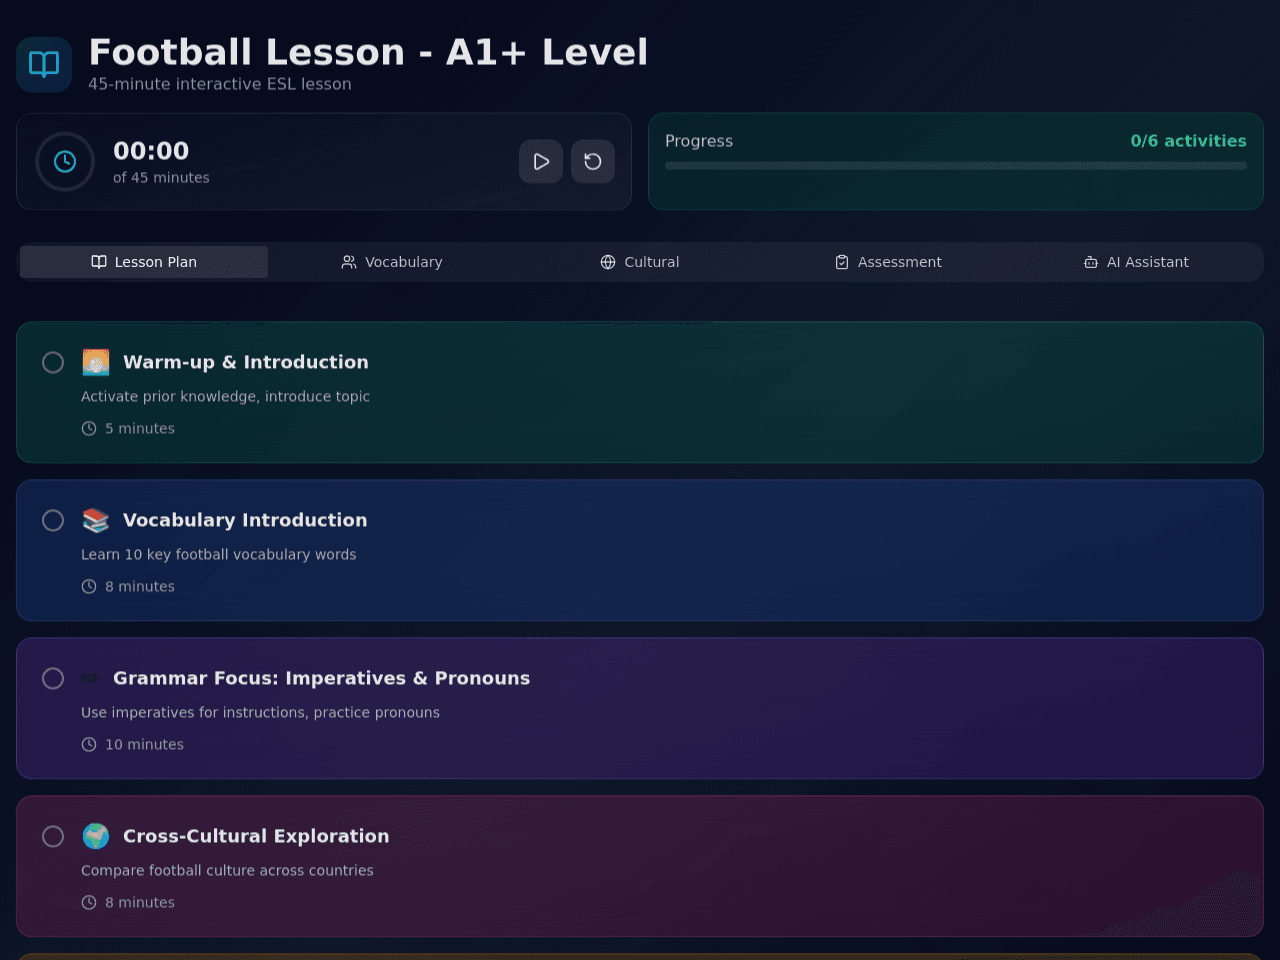Screen dimensions: 1280x960
Task: Click the pencil emoji on Grammar Focus
Action: click(91, 678)
